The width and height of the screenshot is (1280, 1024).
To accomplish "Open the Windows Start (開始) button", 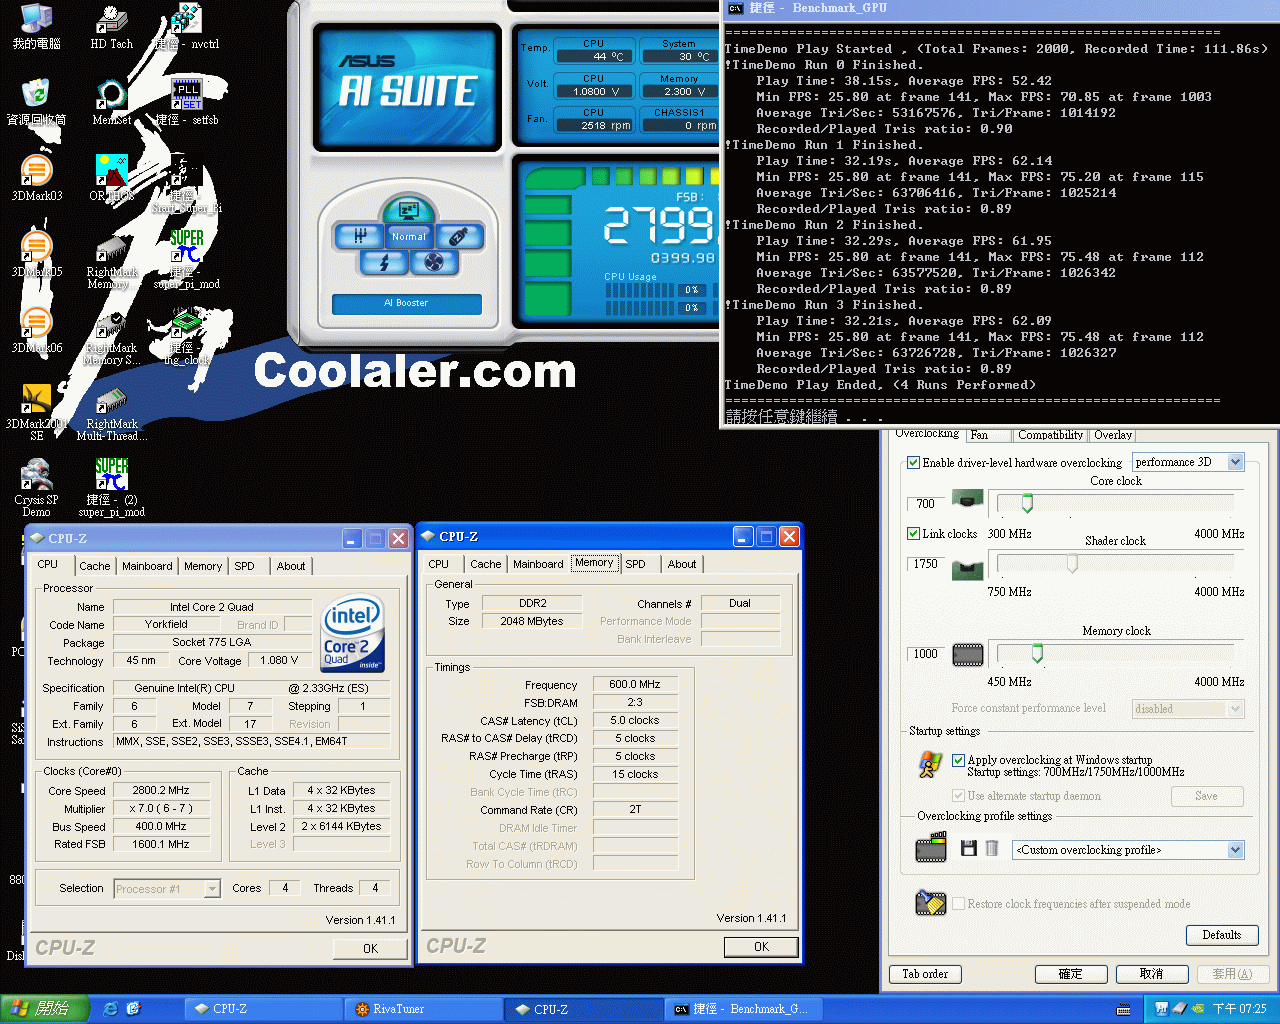I will (45, 1009).
